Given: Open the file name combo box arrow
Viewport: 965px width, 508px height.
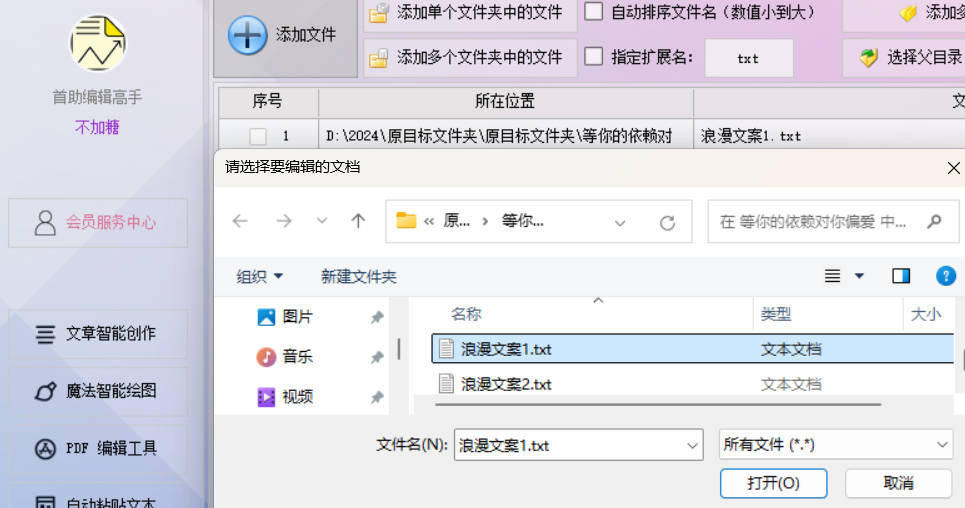Looking at the screenshot, I should coord(692,445).
